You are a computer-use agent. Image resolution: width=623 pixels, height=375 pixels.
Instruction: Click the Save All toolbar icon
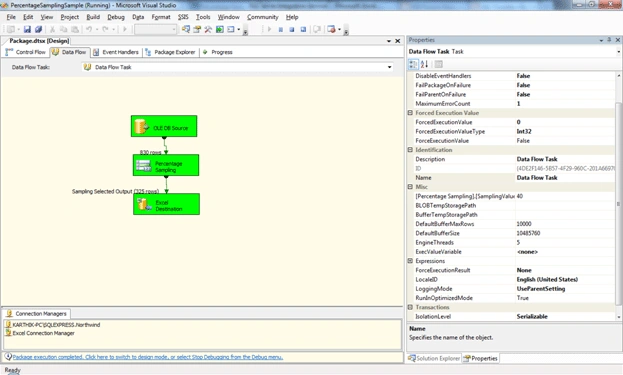pyautogui.click(x=39, y=29)
